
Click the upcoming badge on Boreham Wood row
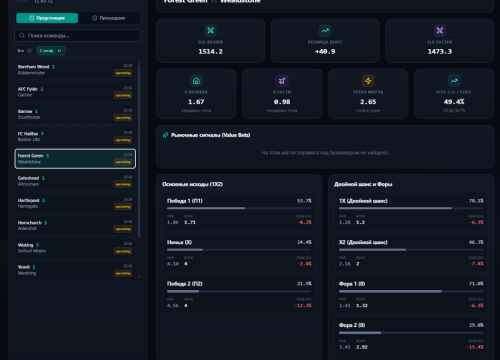[x=123, y=73]
